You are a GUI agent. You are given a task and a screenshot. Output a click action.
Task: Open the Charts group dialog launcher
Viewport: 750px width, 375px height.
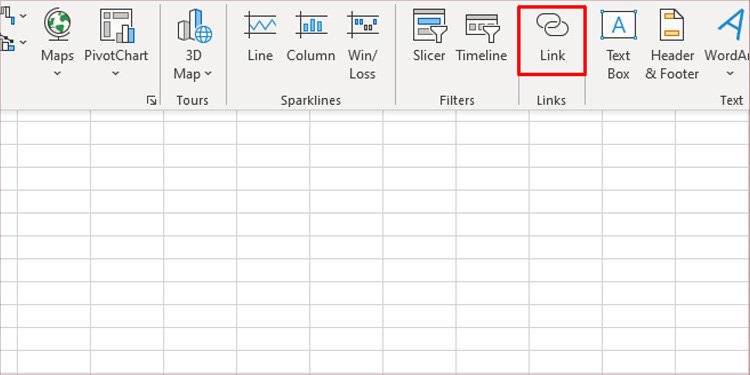point(152,100)
